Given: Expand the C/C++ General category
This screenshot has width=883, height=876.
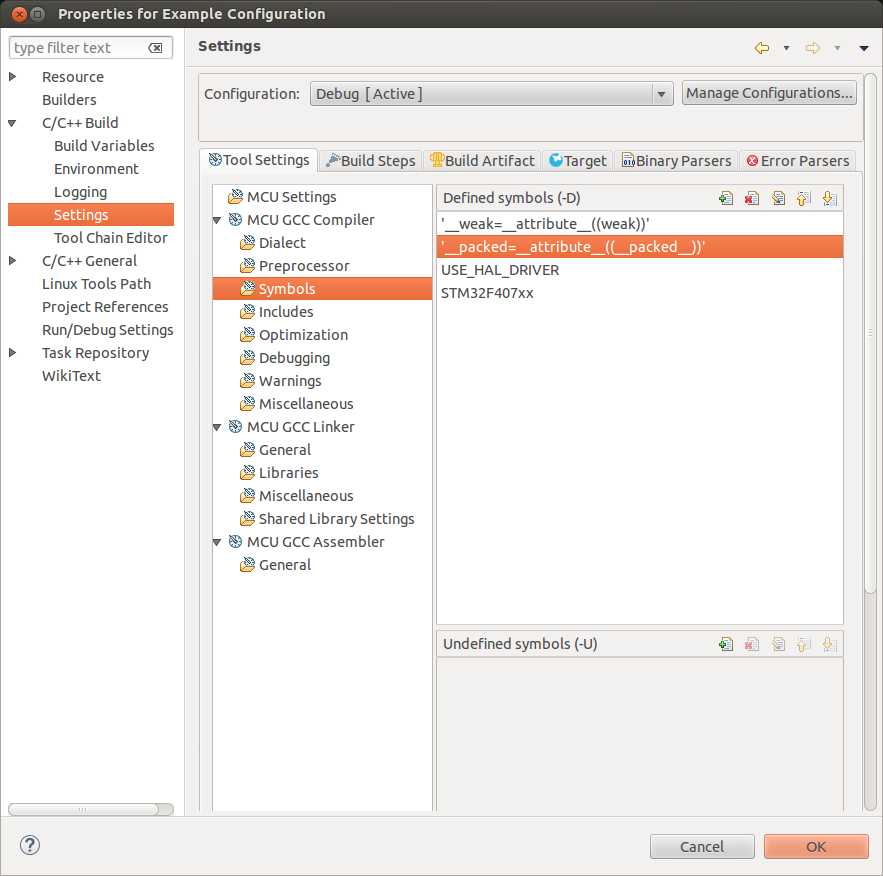Looking at the screenshot, I should pos(12,261).
